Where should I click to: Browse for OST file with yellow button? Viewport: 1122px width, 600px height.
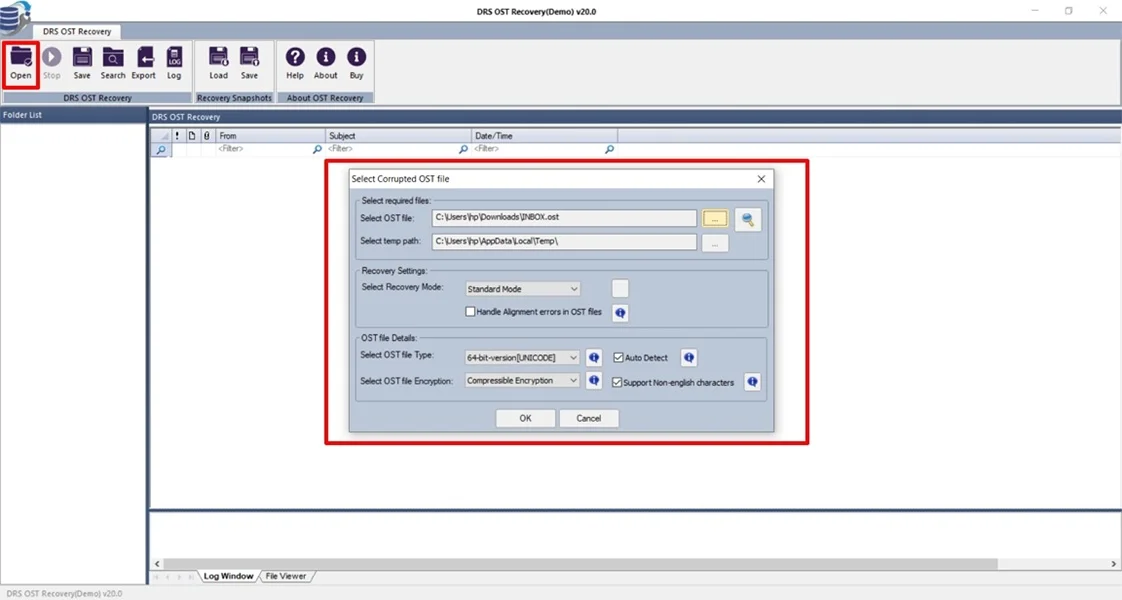(715, 219)
